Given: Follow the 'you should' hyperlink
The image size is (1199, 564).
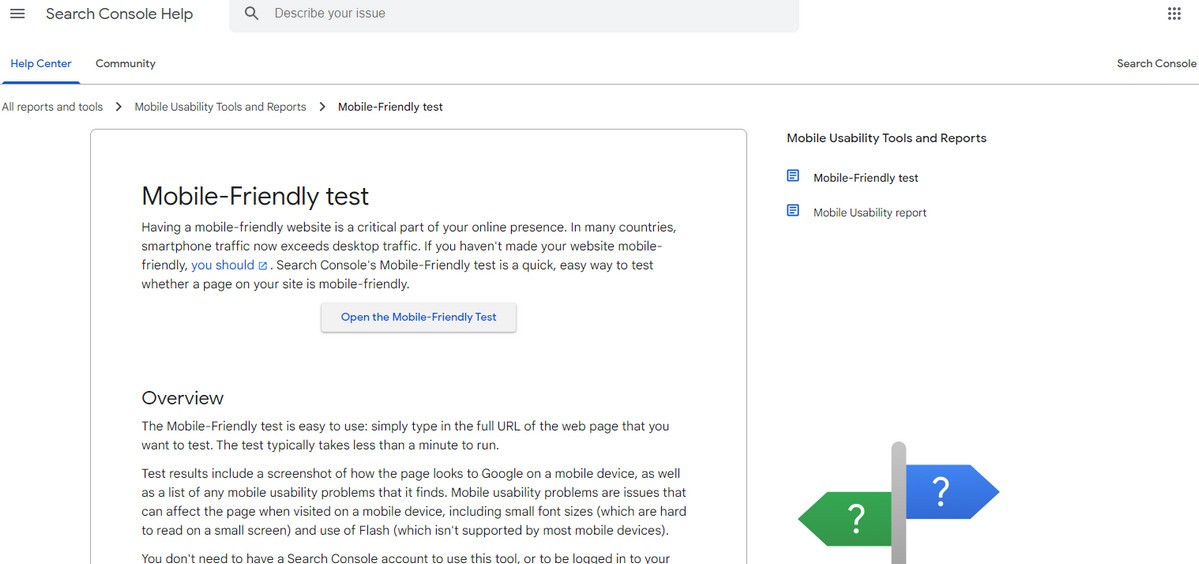Looking at the screenshot, I should pyautogui.click(x=223, y=265).
